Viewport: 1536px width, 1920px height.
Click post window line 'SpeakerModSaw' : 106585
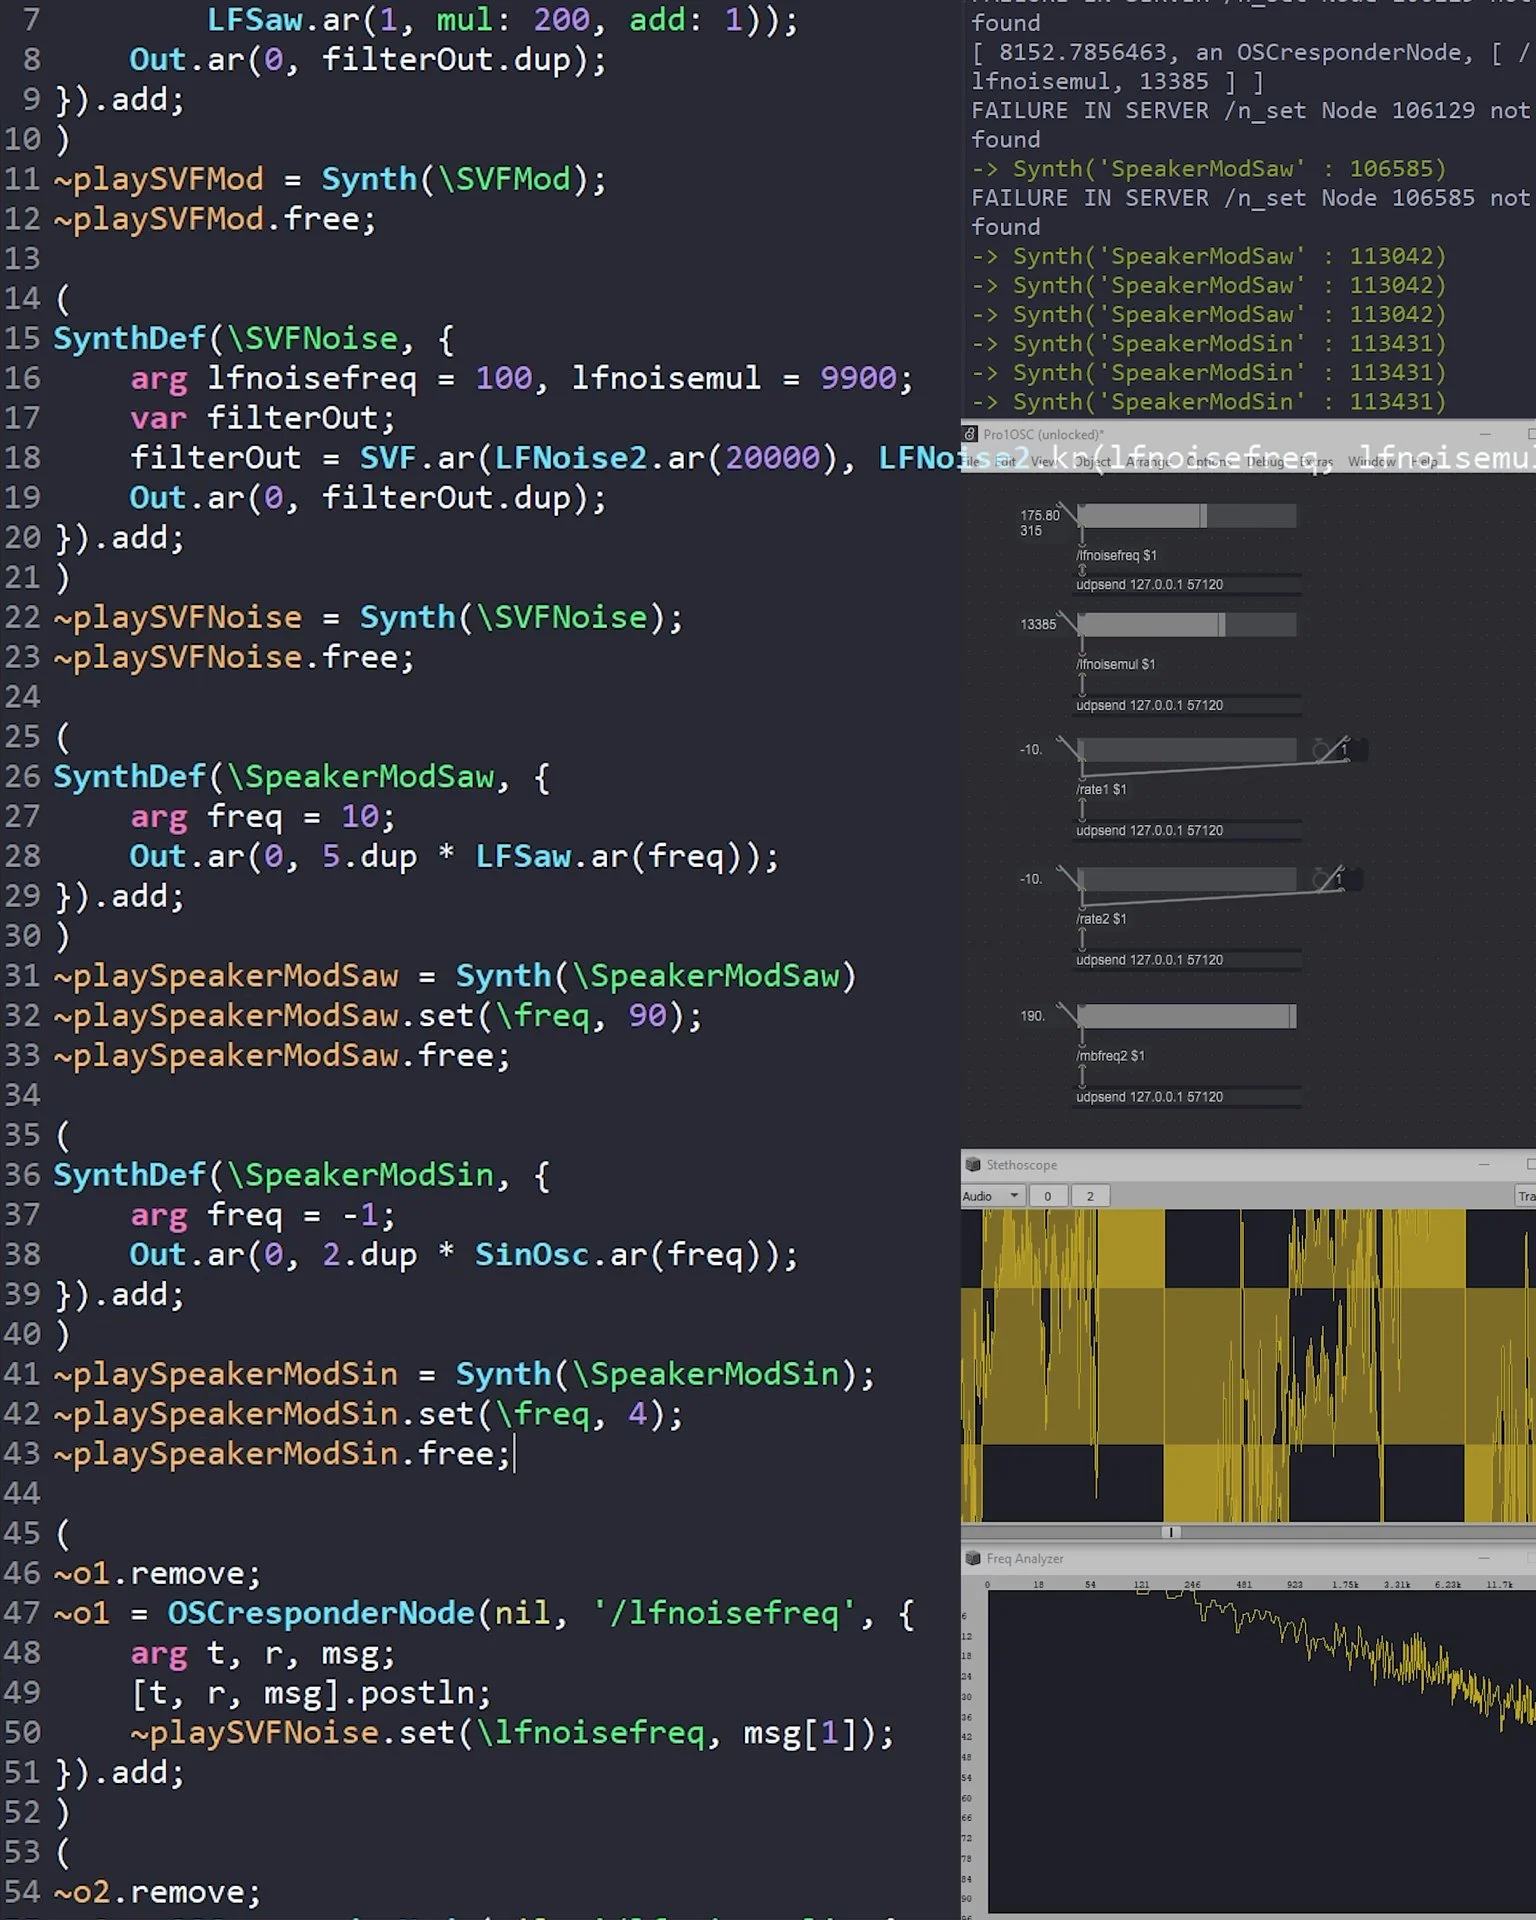point(1209,169)
